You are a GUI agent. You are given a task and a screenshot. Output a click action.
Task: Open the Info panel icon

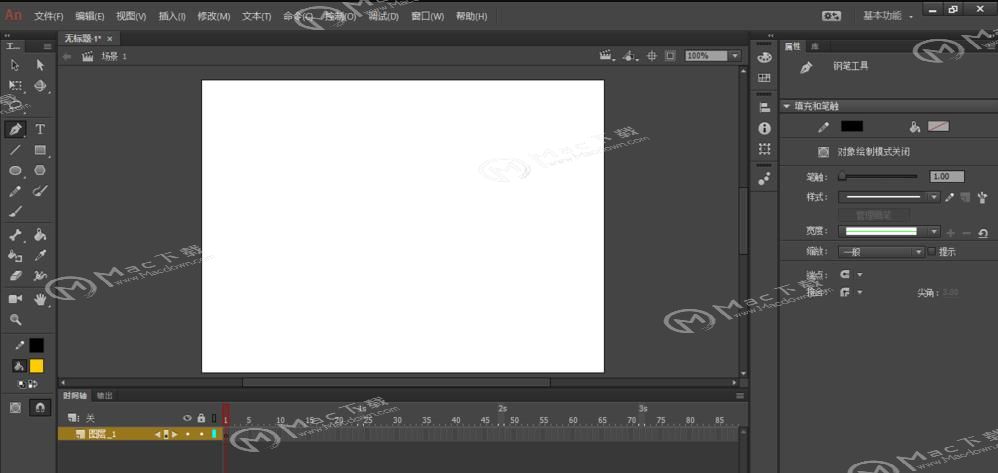[x=764, y=129]
